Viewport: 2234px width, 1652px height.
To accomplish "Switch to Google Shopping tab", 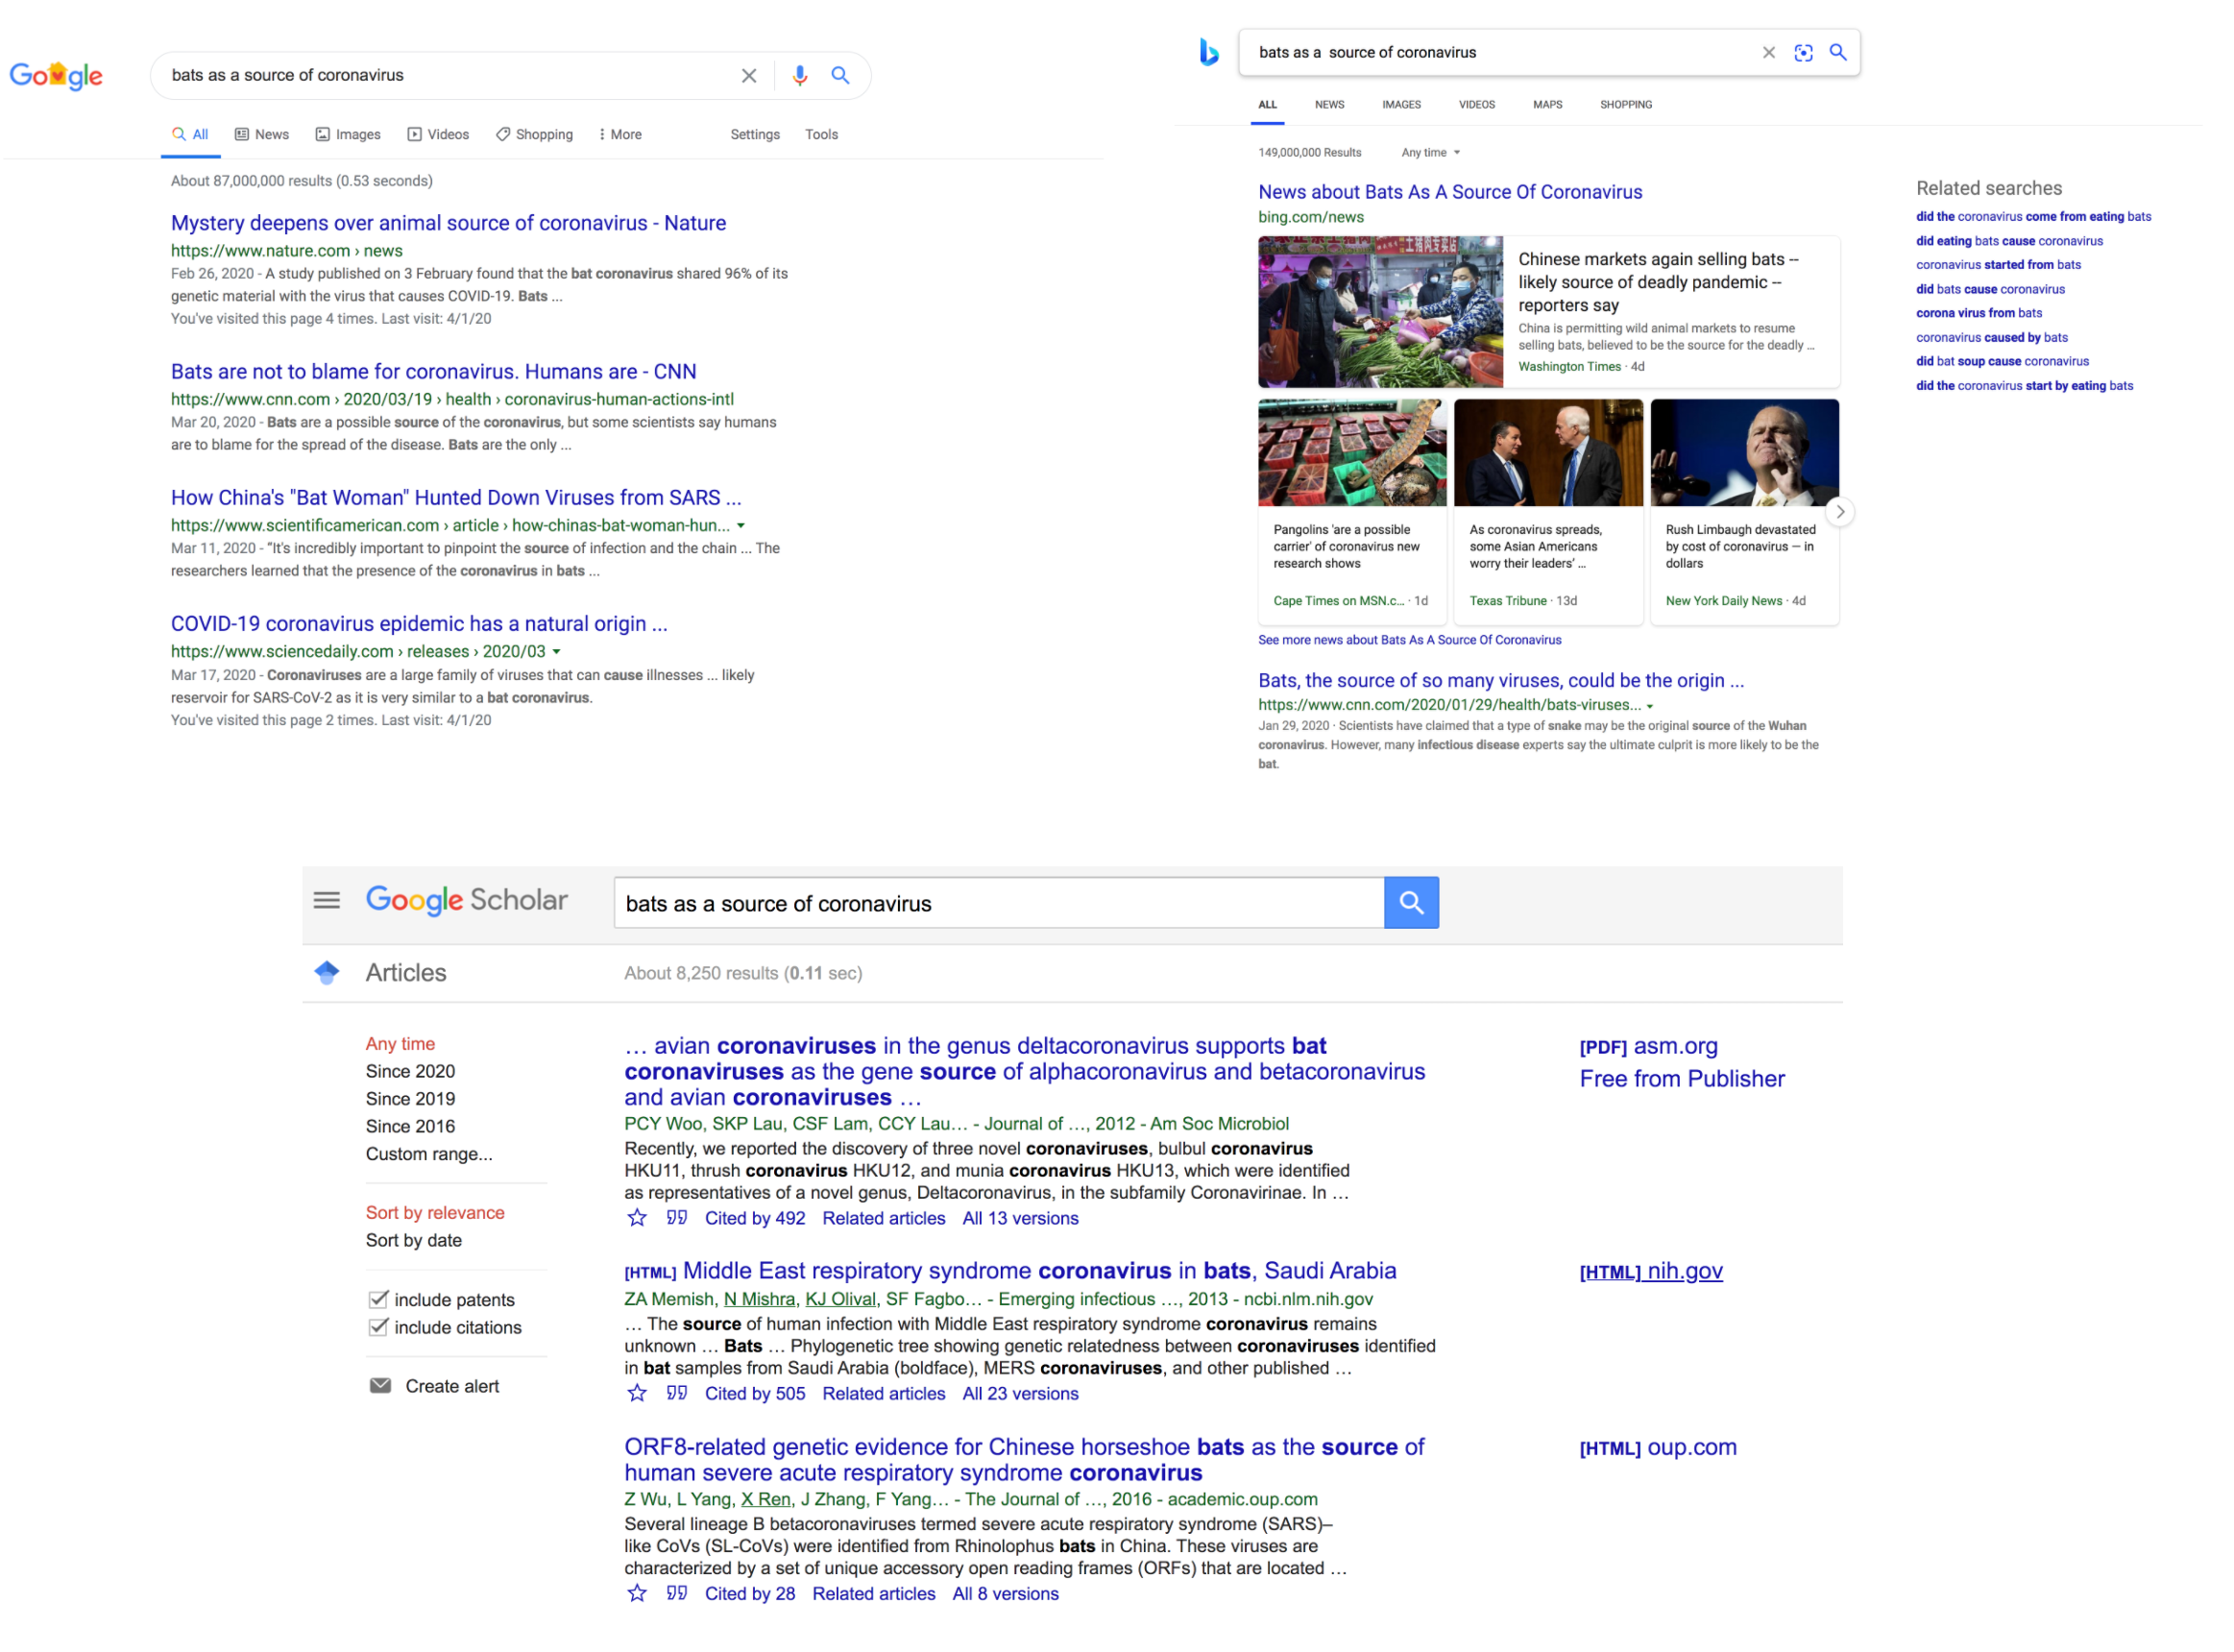I will [x=535, y=135].
